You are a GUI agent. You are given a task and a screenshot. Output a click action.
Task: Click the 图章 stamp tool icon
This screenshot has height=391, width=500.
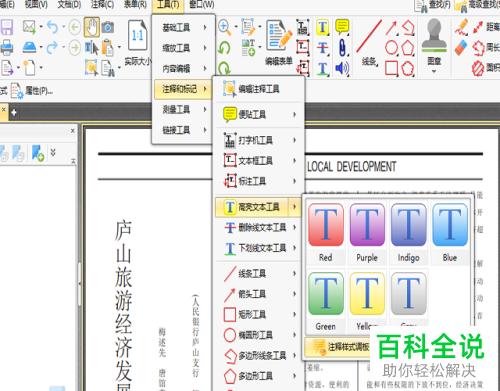pos(434,36)
